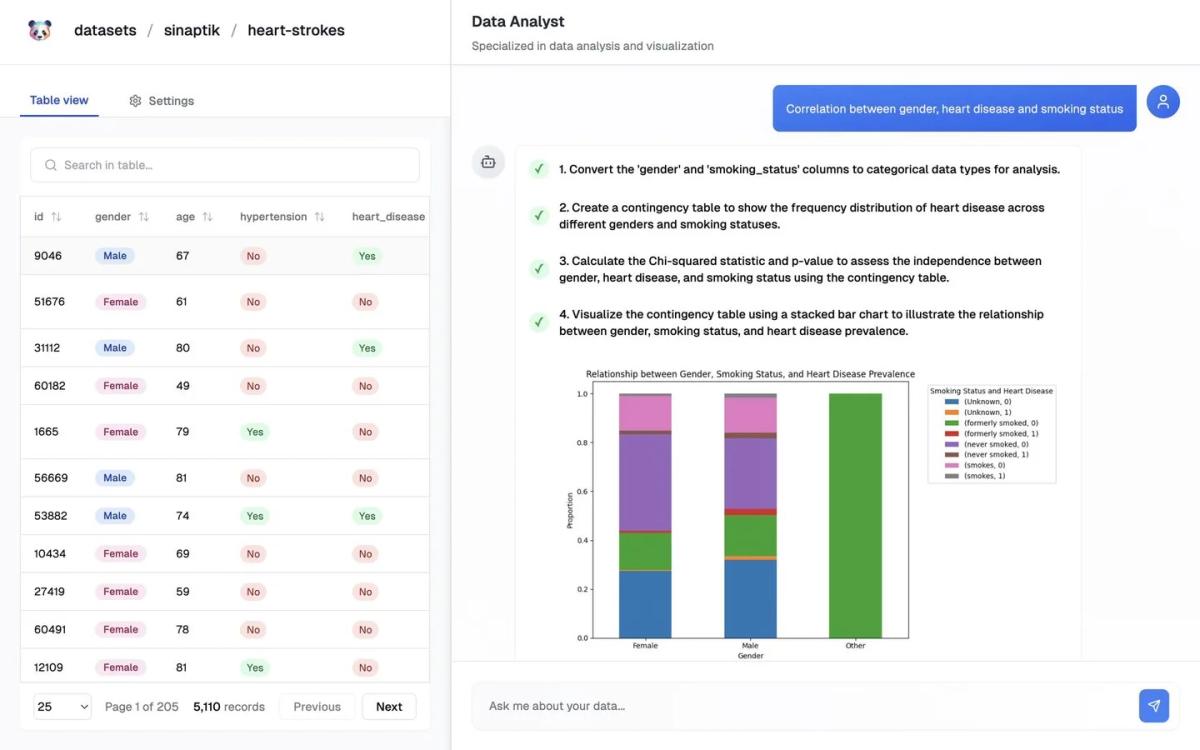
Task: Click the user avatar icon top right
Action: click(1162, 101)
